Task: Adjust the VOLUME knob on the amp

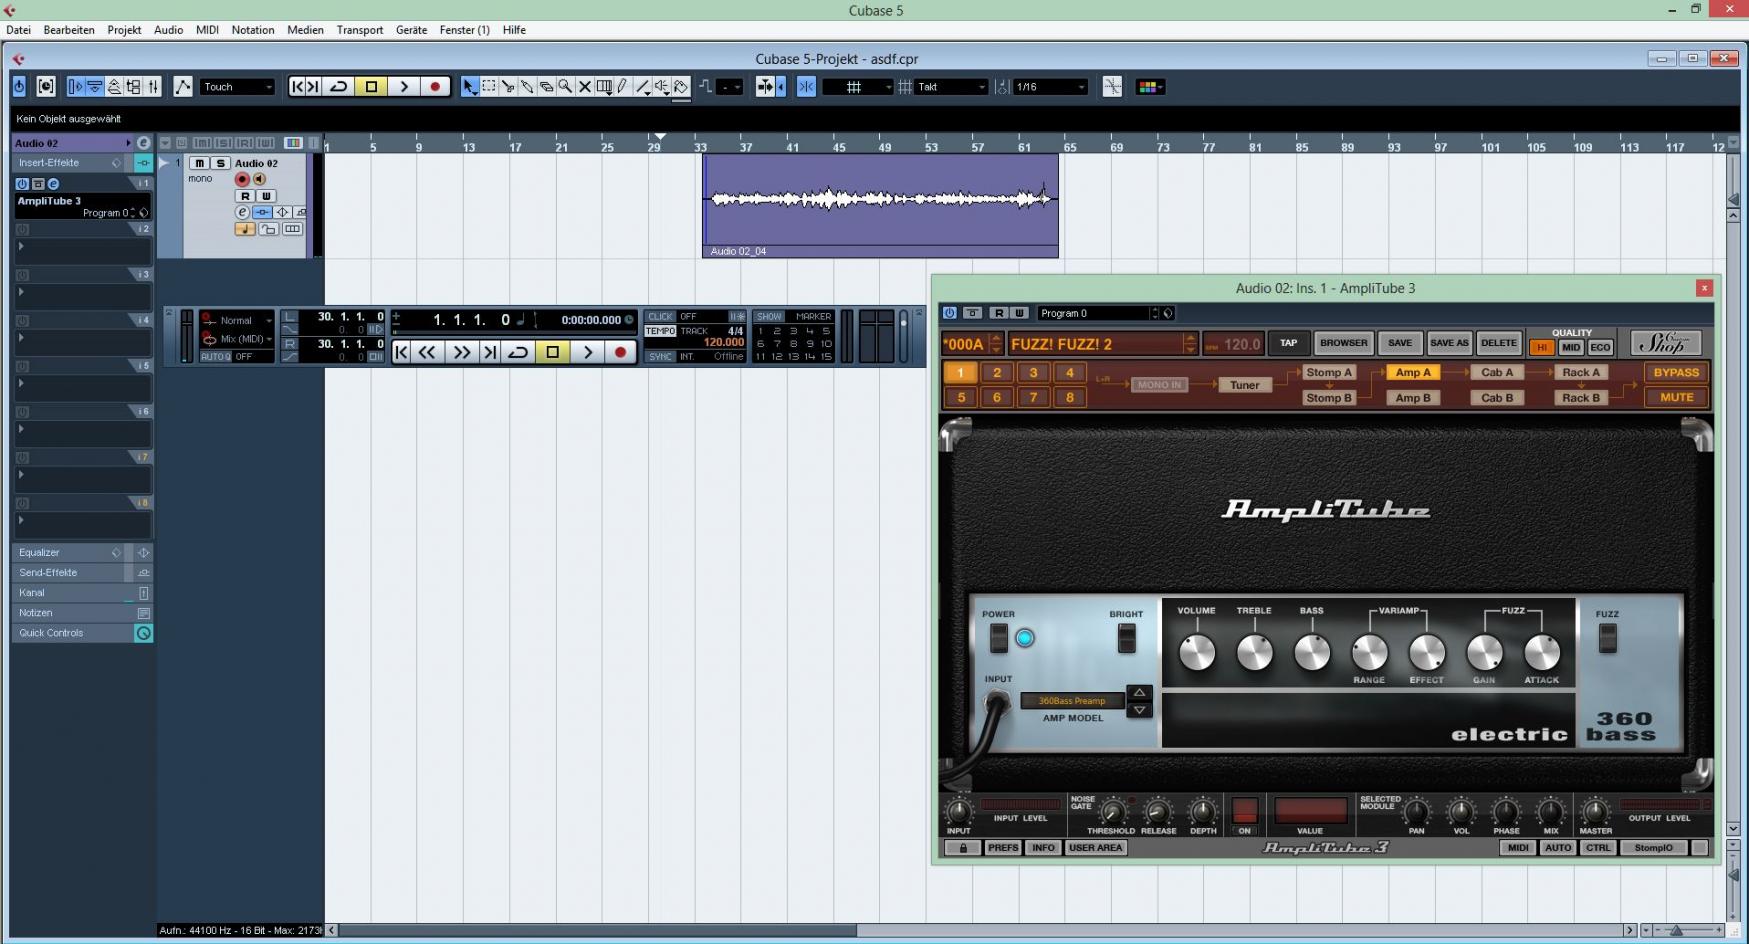Action: coord(1197,653)
